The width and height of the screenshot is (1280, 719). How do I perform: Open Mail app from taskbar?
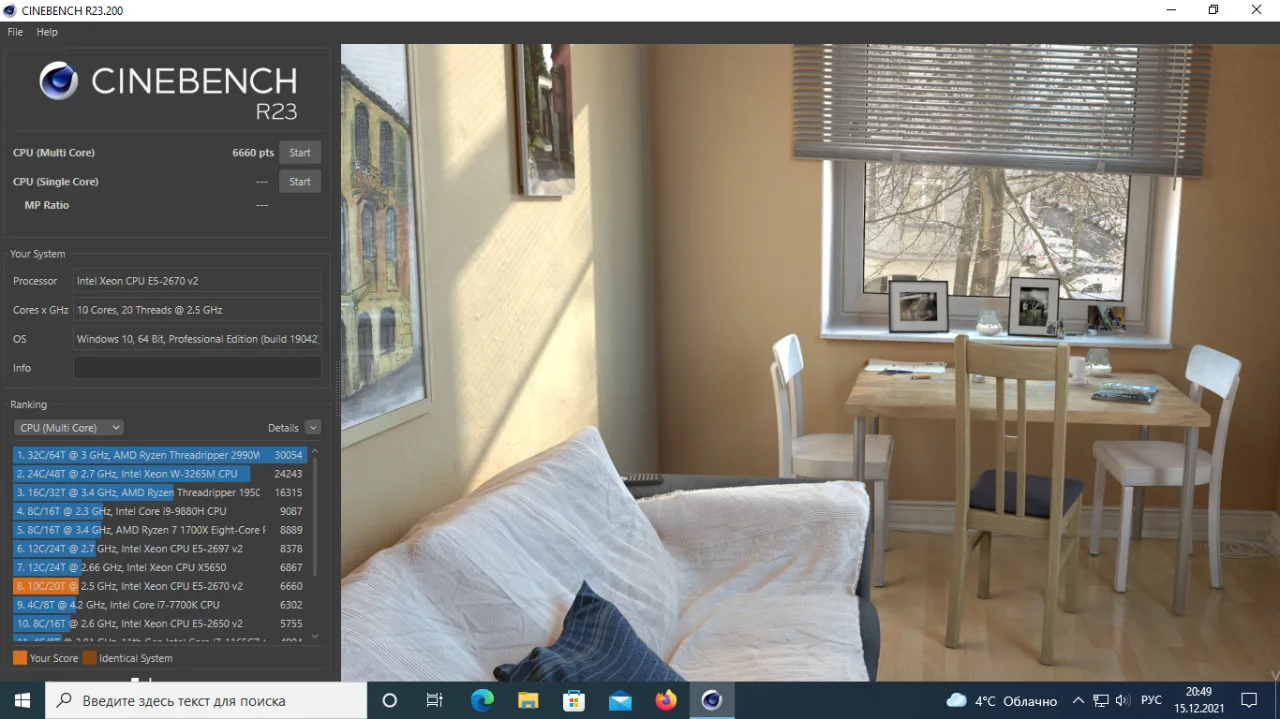click(620, 700)
